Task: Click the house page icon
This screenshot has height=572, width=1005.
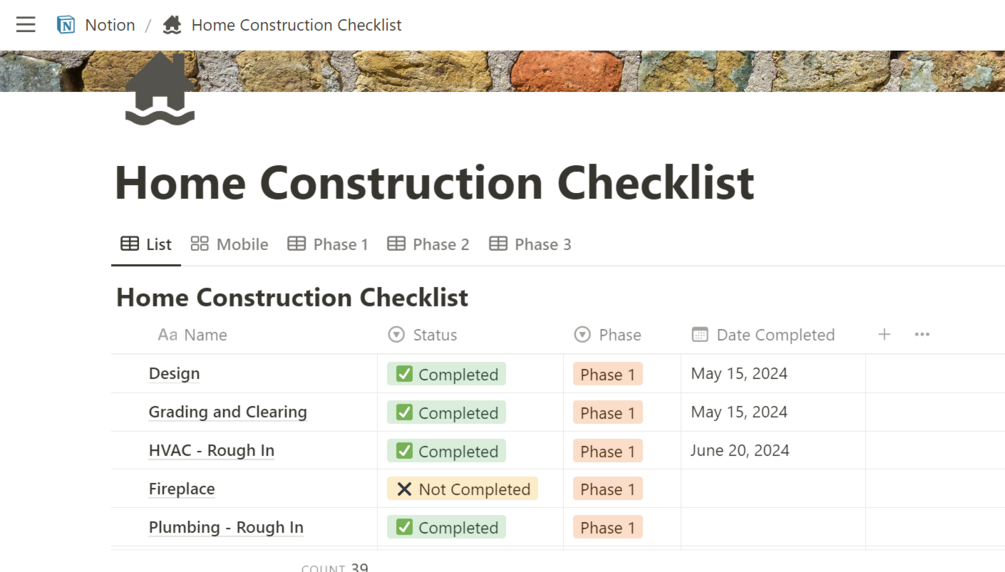Action: point(160,90)
